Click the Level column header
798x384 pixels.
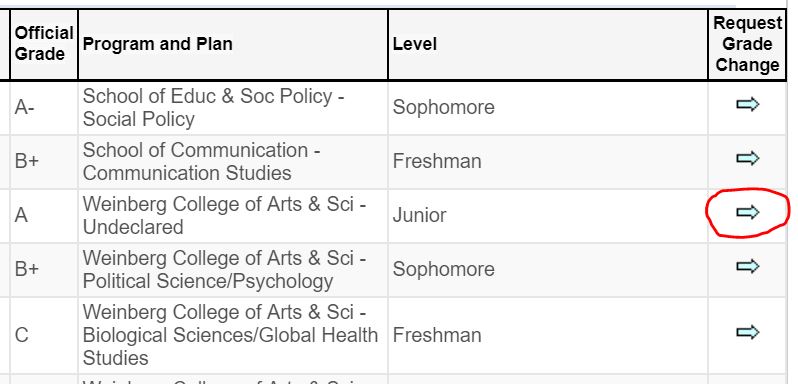pyautogui.click(x=548, y=44)
